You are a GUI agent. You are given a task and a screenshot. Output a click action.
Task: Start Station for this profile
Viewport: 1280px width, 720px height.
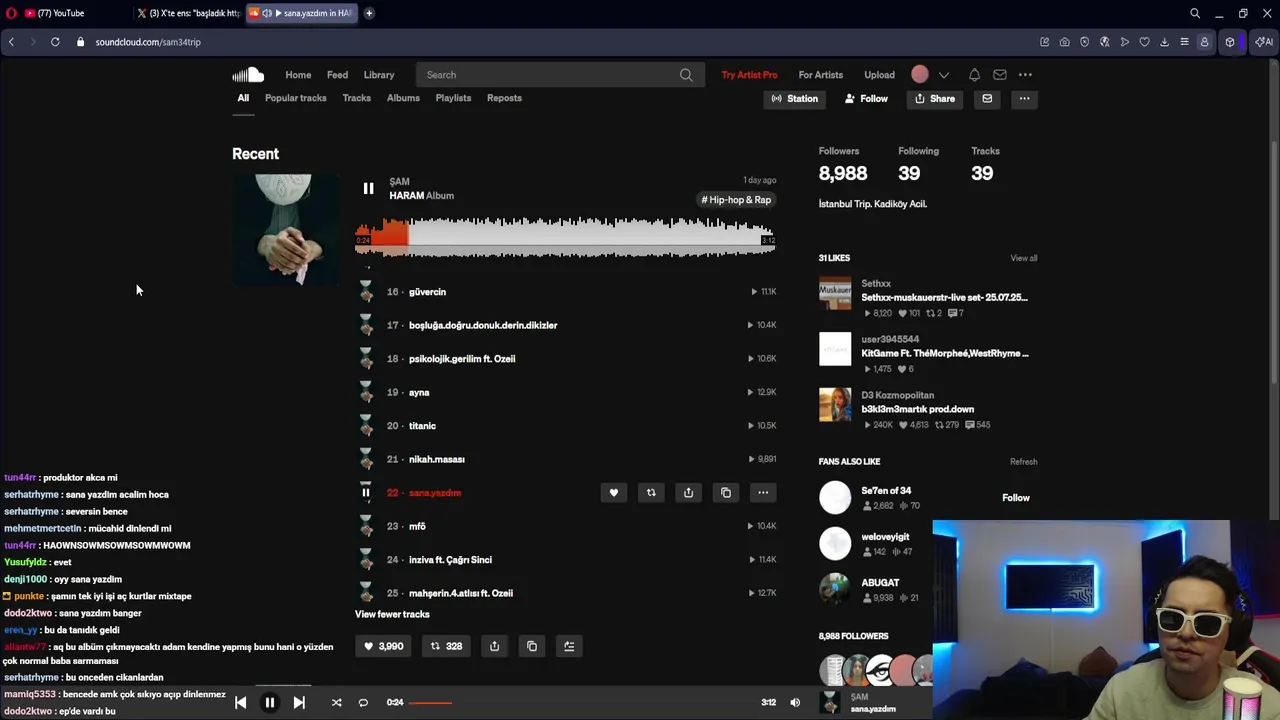point(795,99)
